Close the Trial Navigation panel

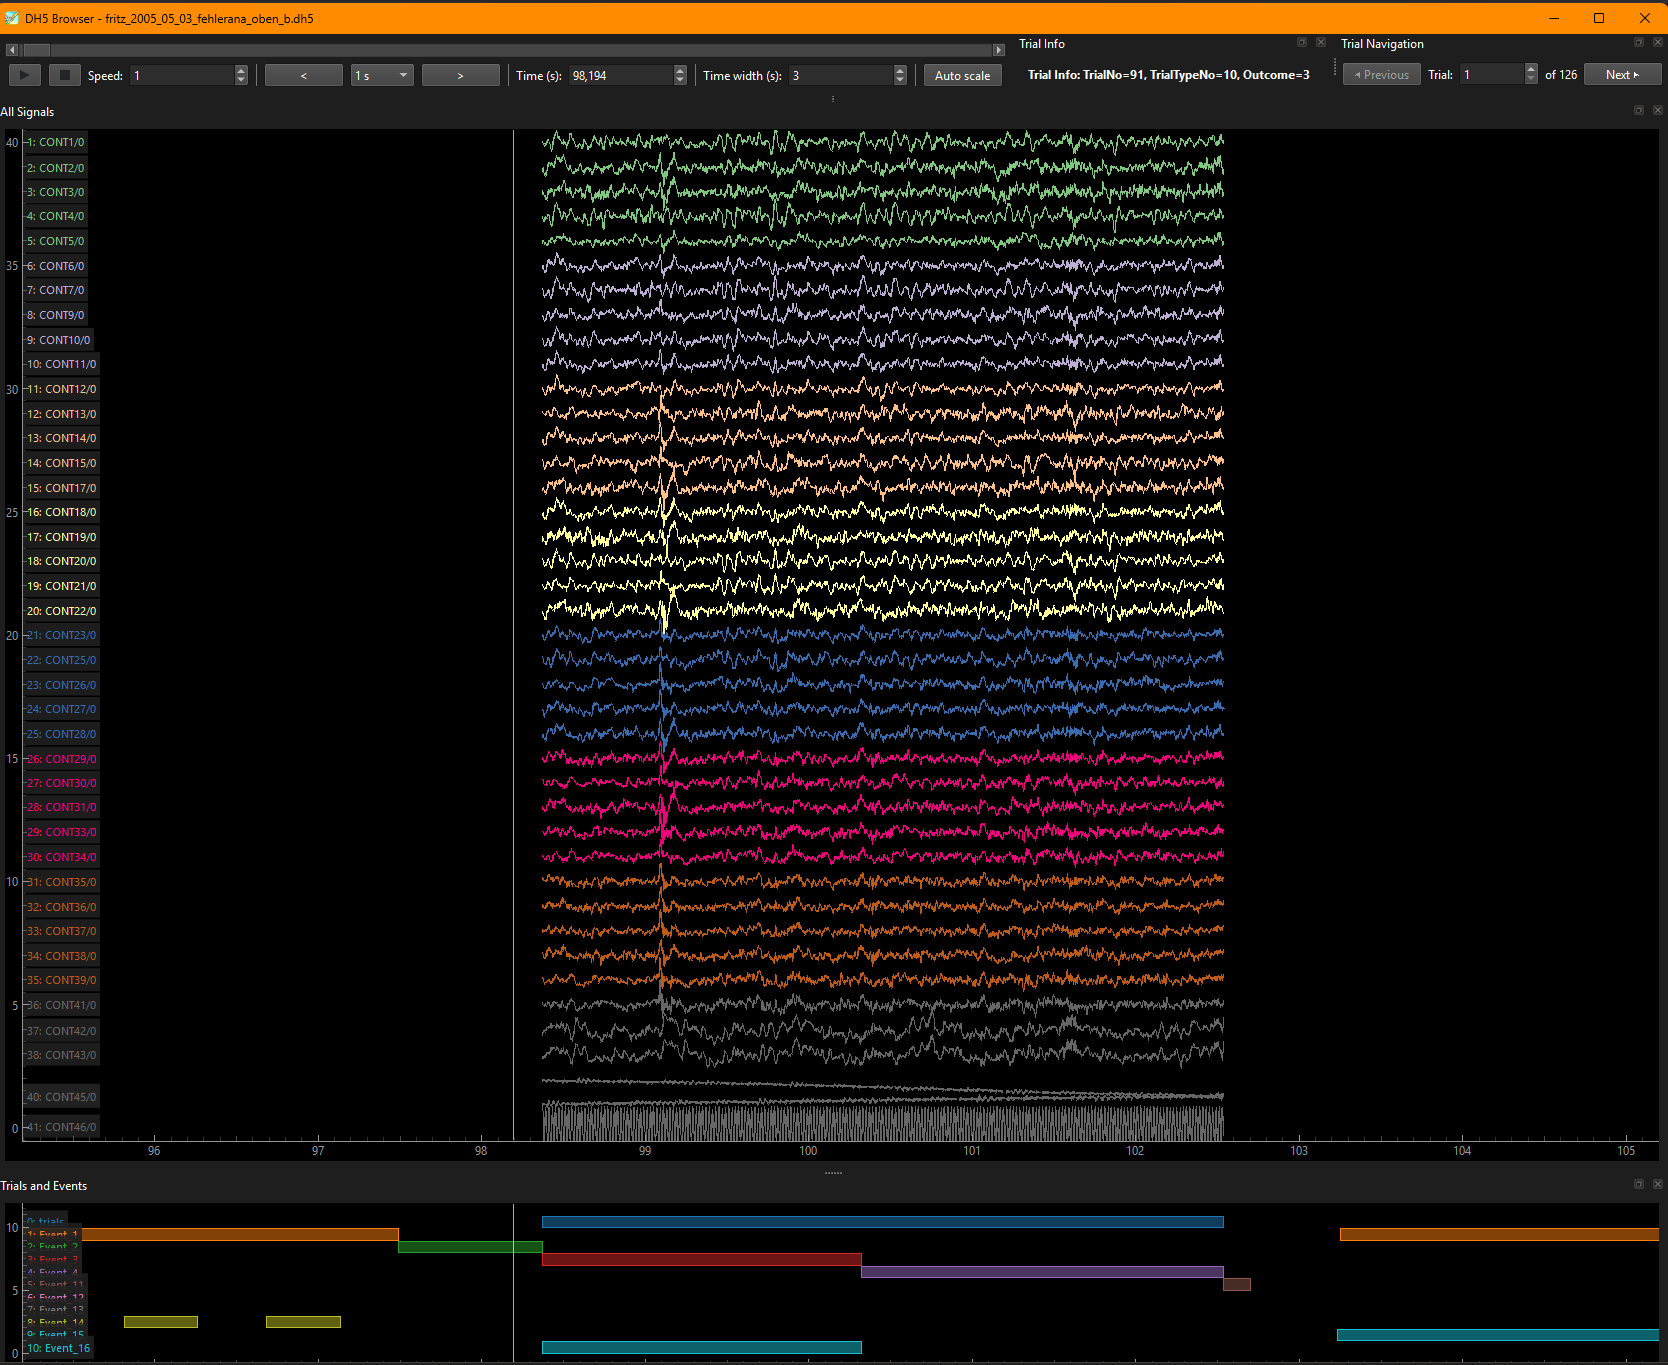[x=1658, y=43]
